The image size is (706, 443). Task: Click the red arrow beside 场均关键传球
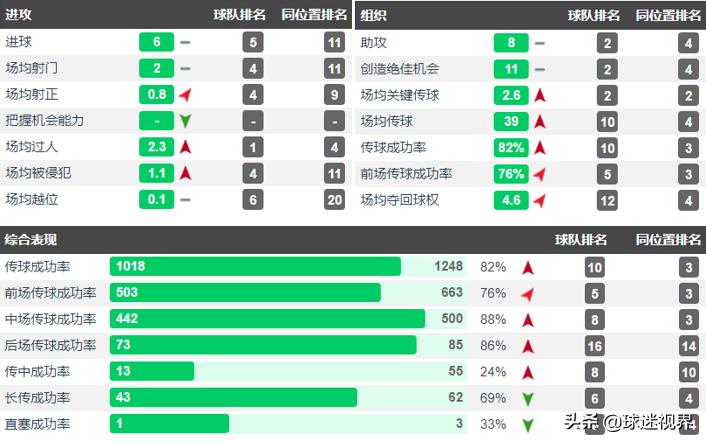tap(540, 95)
